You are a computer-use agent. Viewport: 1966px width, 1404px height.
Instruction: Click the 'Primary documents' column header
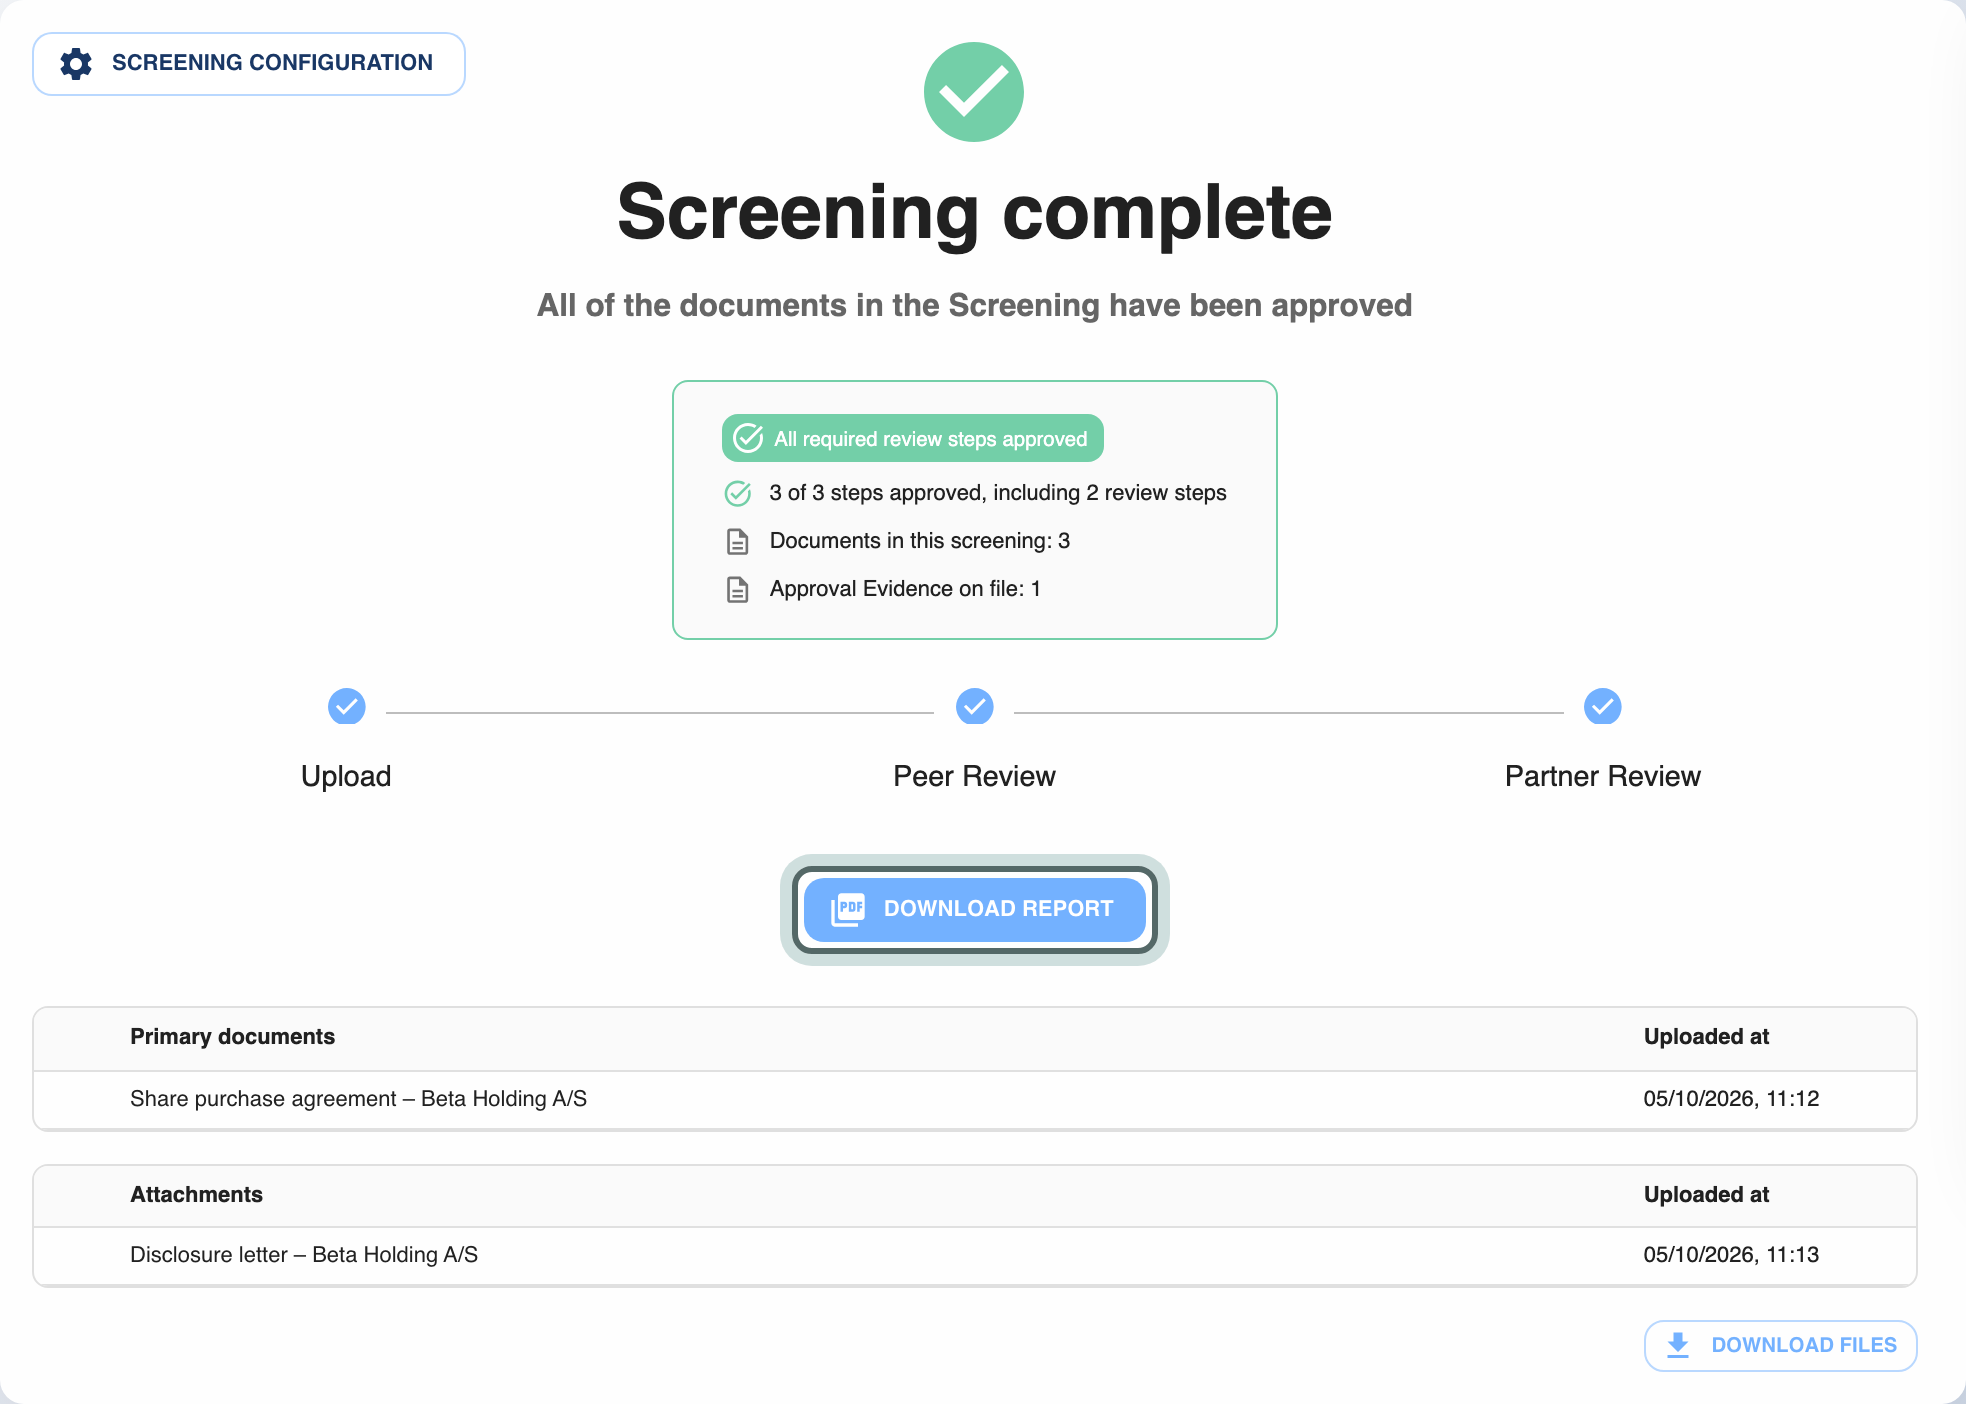pyautogui.click(x=232, y=1037)
